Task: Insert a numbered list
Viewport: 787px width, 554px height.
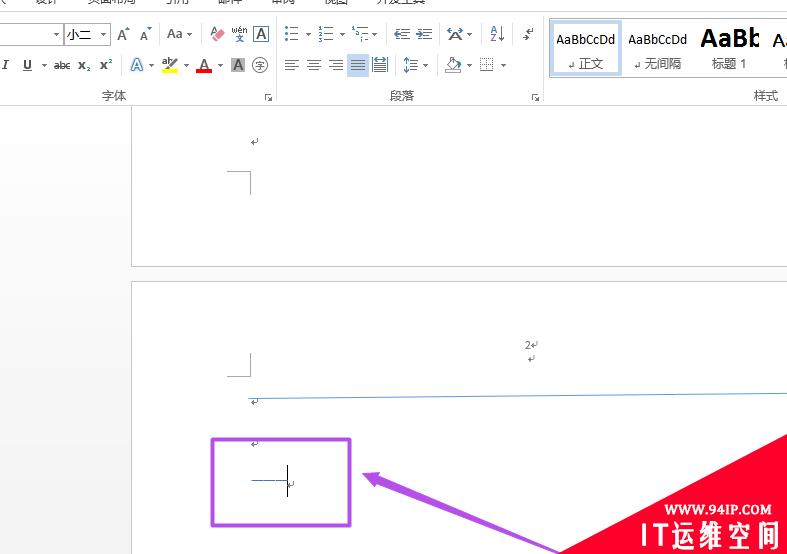Action: tap(326, 34)
